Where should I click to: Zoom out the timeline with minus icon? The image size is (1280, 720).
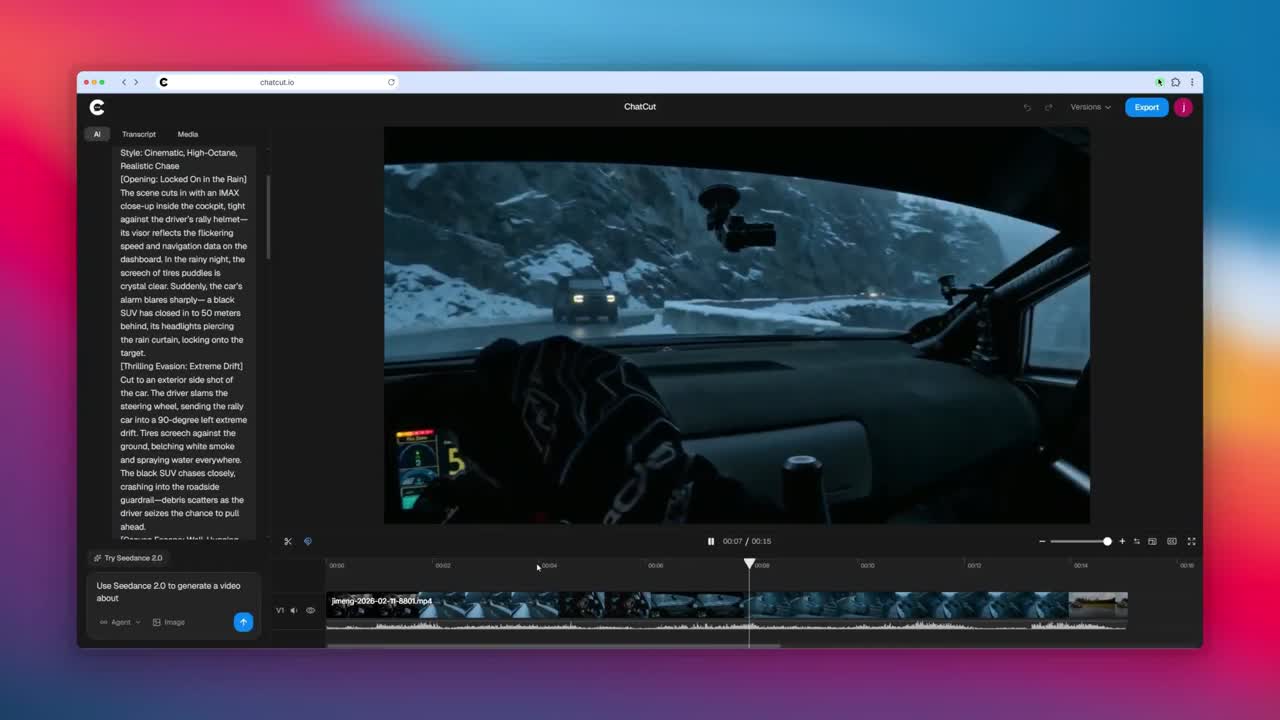click(x=1042, y=541)
